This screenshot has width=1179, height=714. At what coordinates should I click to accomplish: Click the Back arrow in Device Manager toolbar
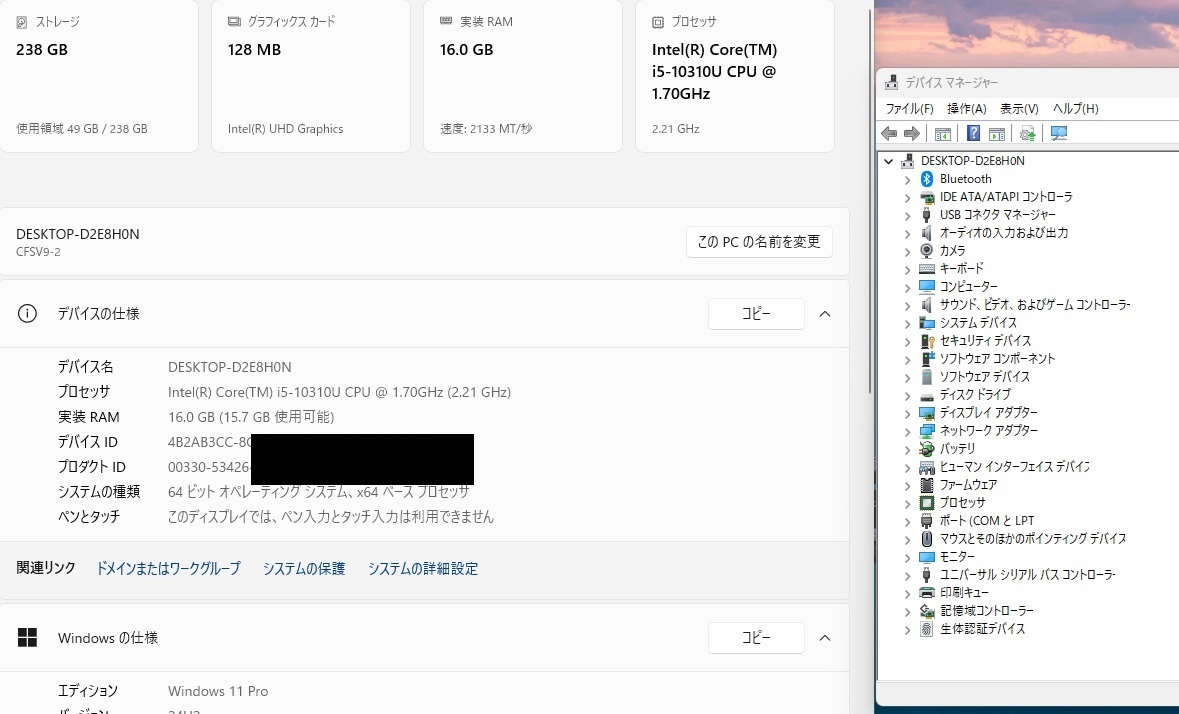(889, 134)
